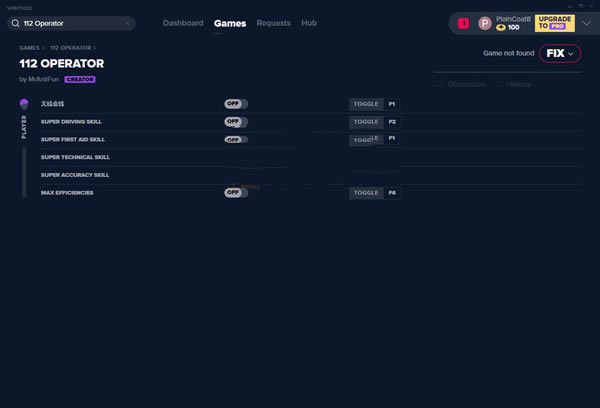Go to the Hub tab
This screenshot has height=408, width=600.
[x=309, y=23]
